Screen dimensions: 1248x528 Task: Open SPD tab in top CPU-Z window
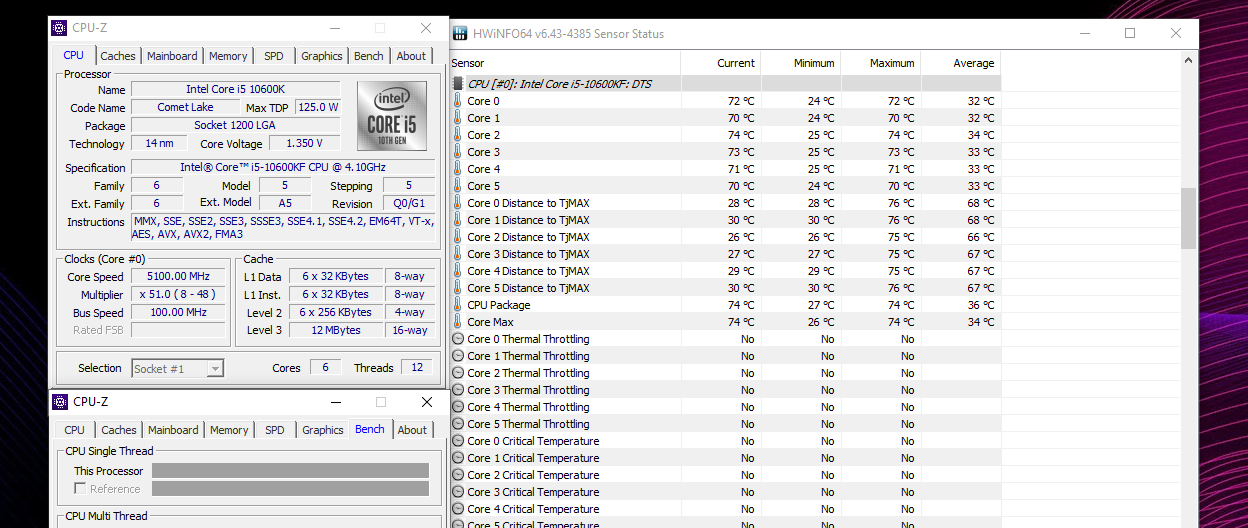[274, 56]
